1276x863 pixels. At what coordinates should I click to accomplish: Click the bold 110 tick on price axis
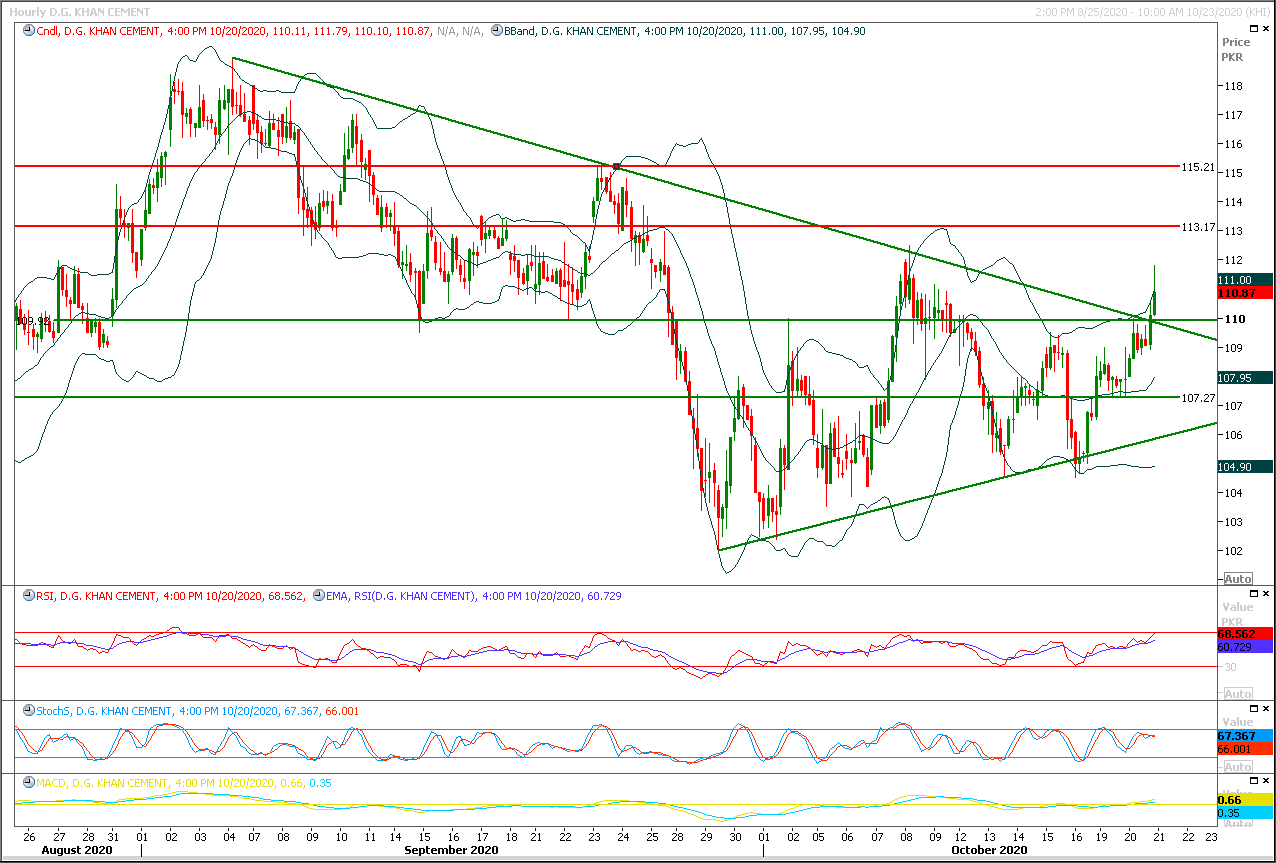pos(1235,319)
